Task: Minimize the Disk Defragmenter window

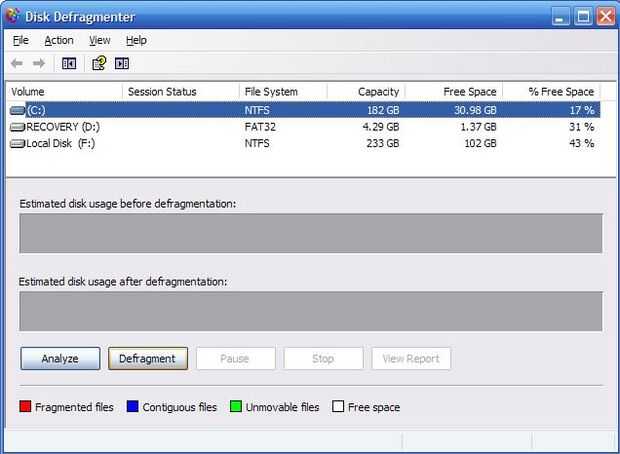Action: point(560,17)
